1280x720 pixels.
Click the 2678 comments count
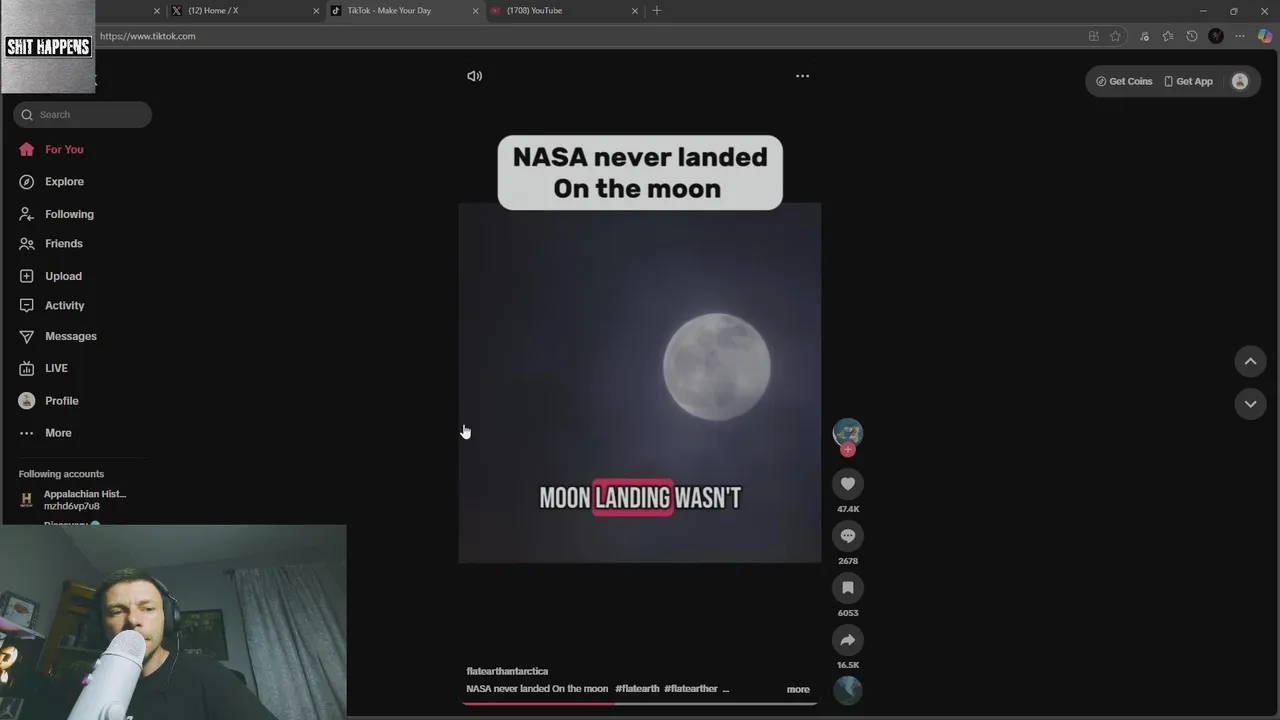pos(848,561)
